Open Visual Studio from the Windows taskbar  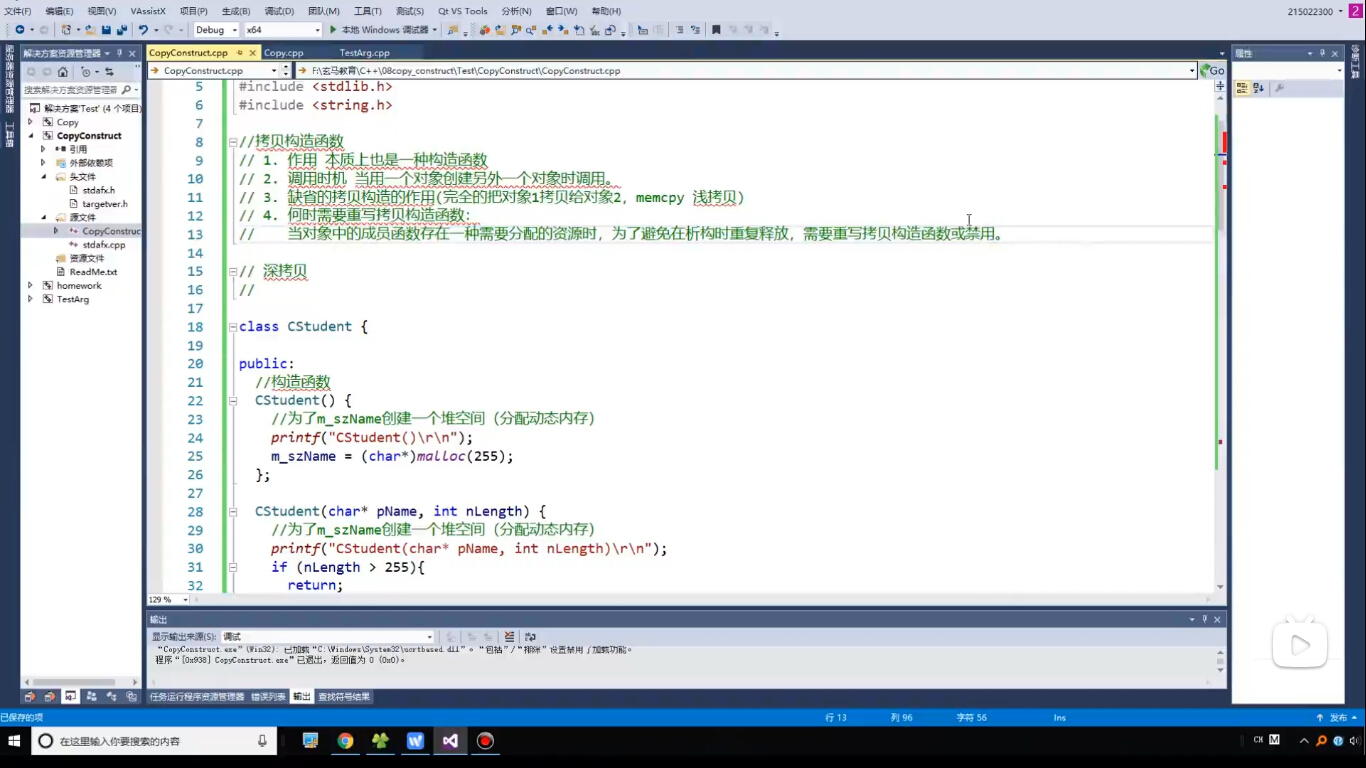[450, 741]
